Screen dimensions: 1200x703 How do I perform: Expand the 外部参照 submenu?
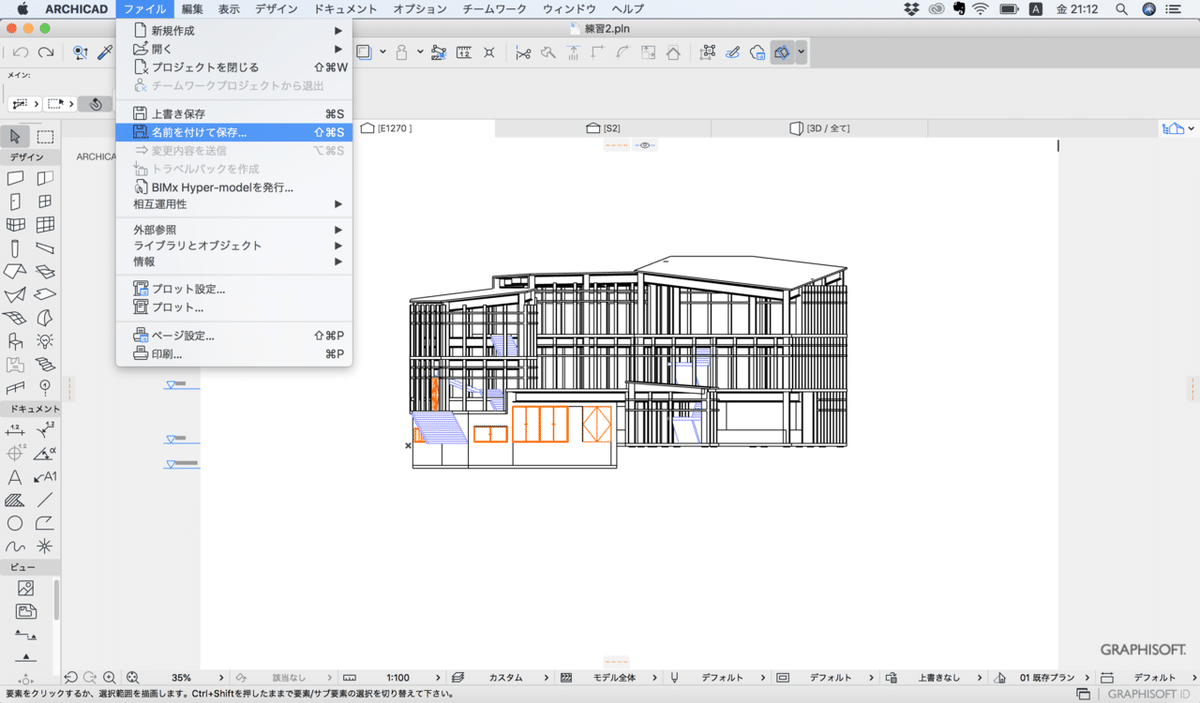(x=234, y=229)
